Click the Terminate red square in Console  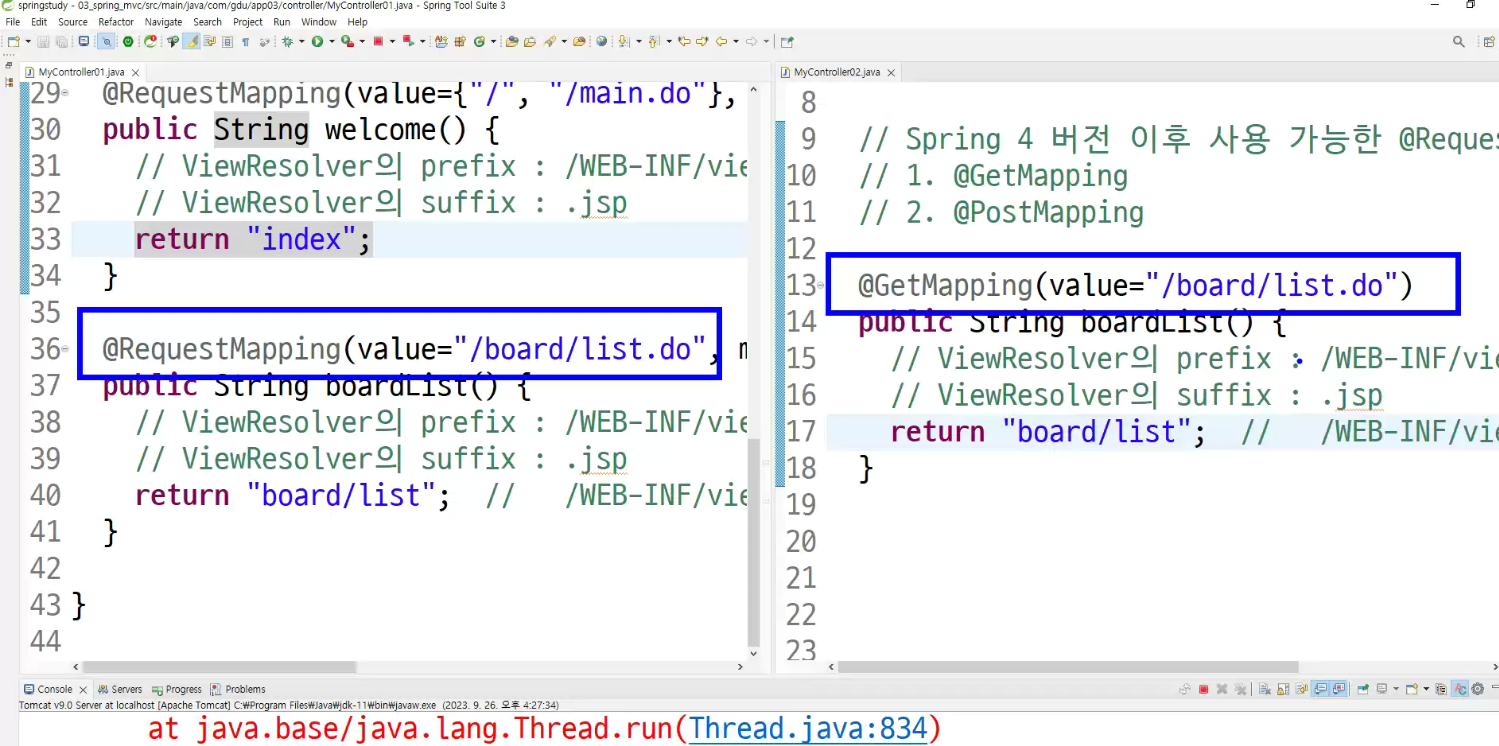[x=1203, y=689]
